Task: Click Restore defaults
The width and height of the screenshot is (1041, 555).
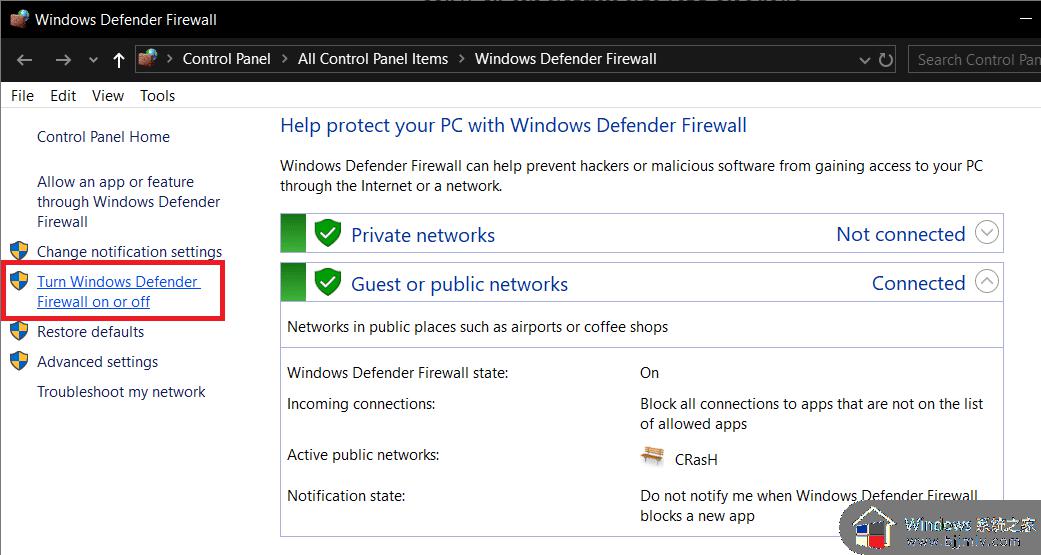Action: [x=90, y=331]
